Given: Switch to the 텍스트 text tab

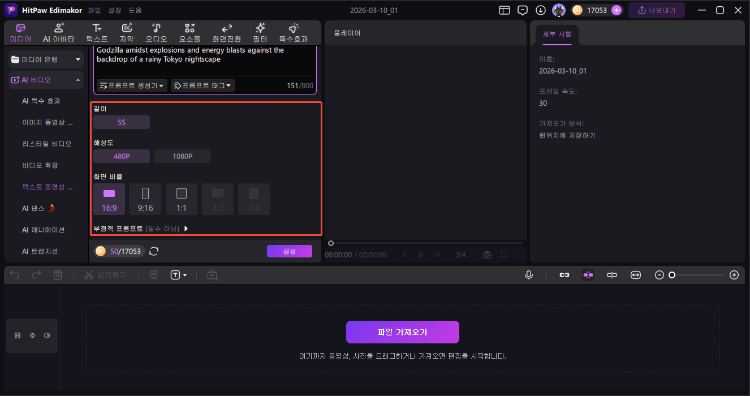Looking at the screenshot, I should click(x=97, y=33).
